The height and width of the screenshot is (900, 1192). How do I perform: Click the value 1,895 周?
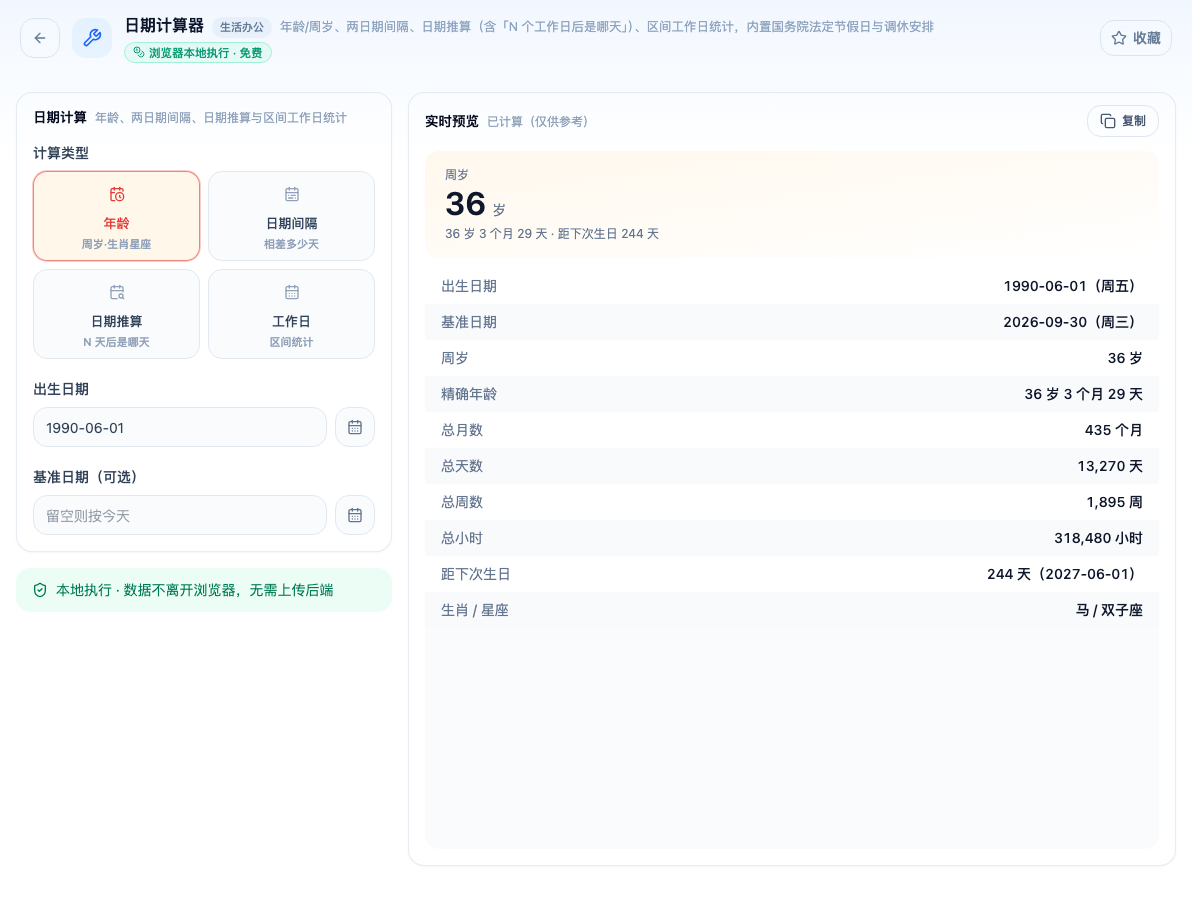pos(1114,502)
